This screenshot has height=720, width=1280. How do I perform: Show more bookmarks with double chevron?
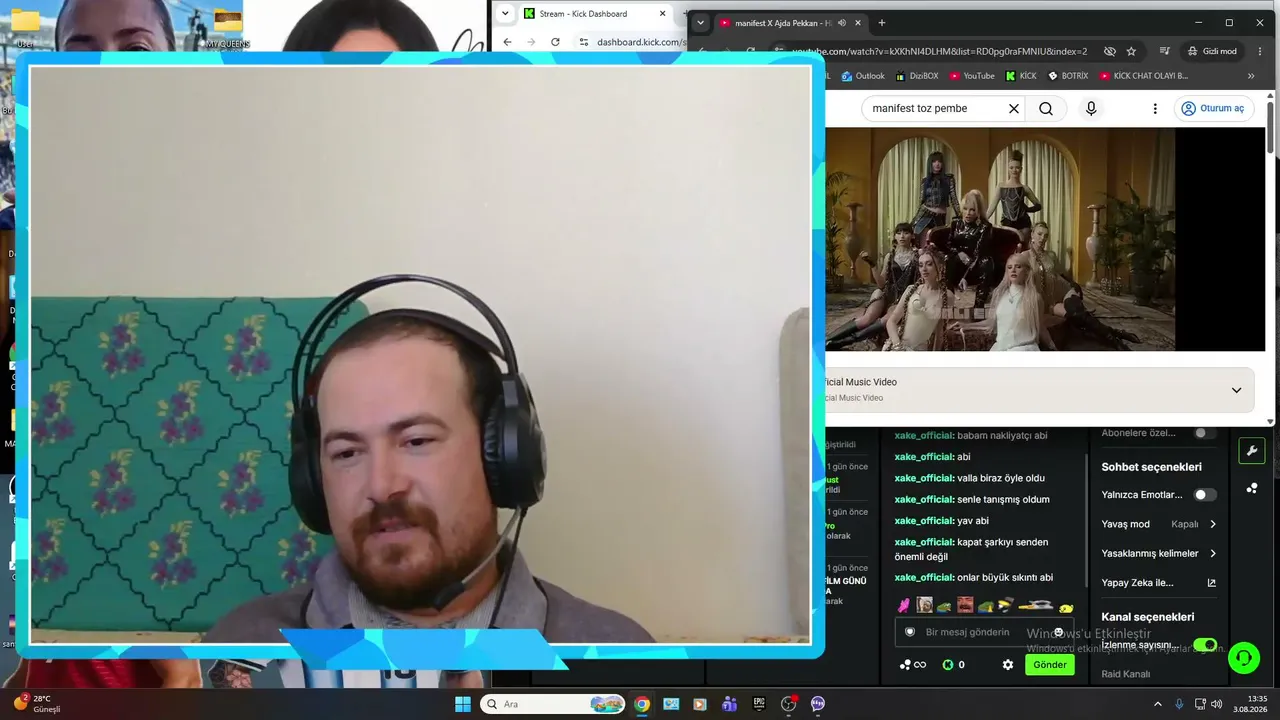(1250, 76)
